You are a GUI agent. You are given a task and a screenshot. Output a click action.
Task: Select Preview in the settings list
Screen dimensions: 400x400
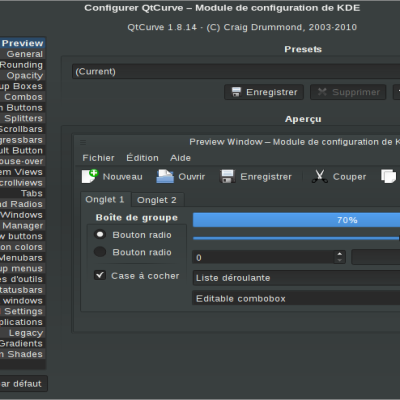pos(22,43)
